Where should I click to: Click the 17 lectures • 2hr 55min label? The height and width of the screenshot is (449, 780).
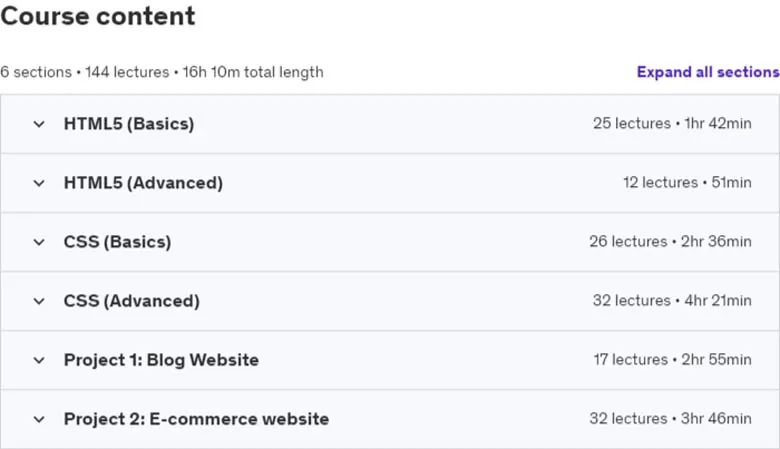click(673, 359)
